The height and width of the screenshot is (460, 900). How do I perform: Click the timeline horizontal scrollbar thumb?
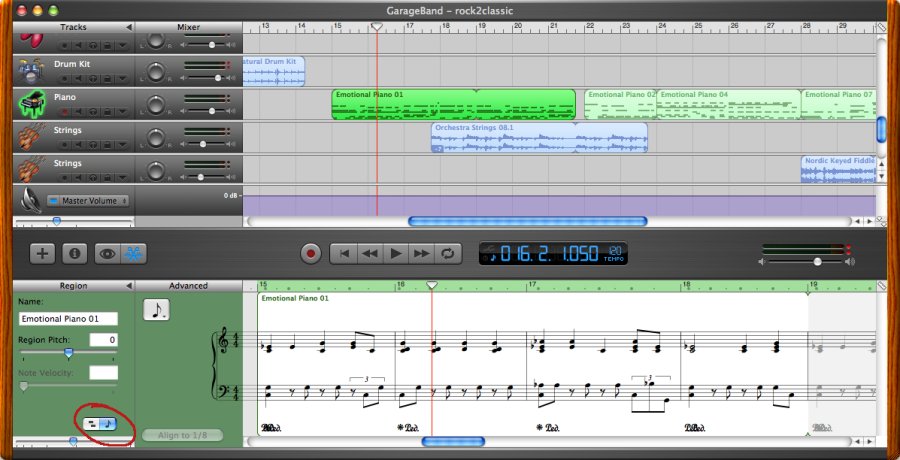pyautogui.click(x=527, y=221)
